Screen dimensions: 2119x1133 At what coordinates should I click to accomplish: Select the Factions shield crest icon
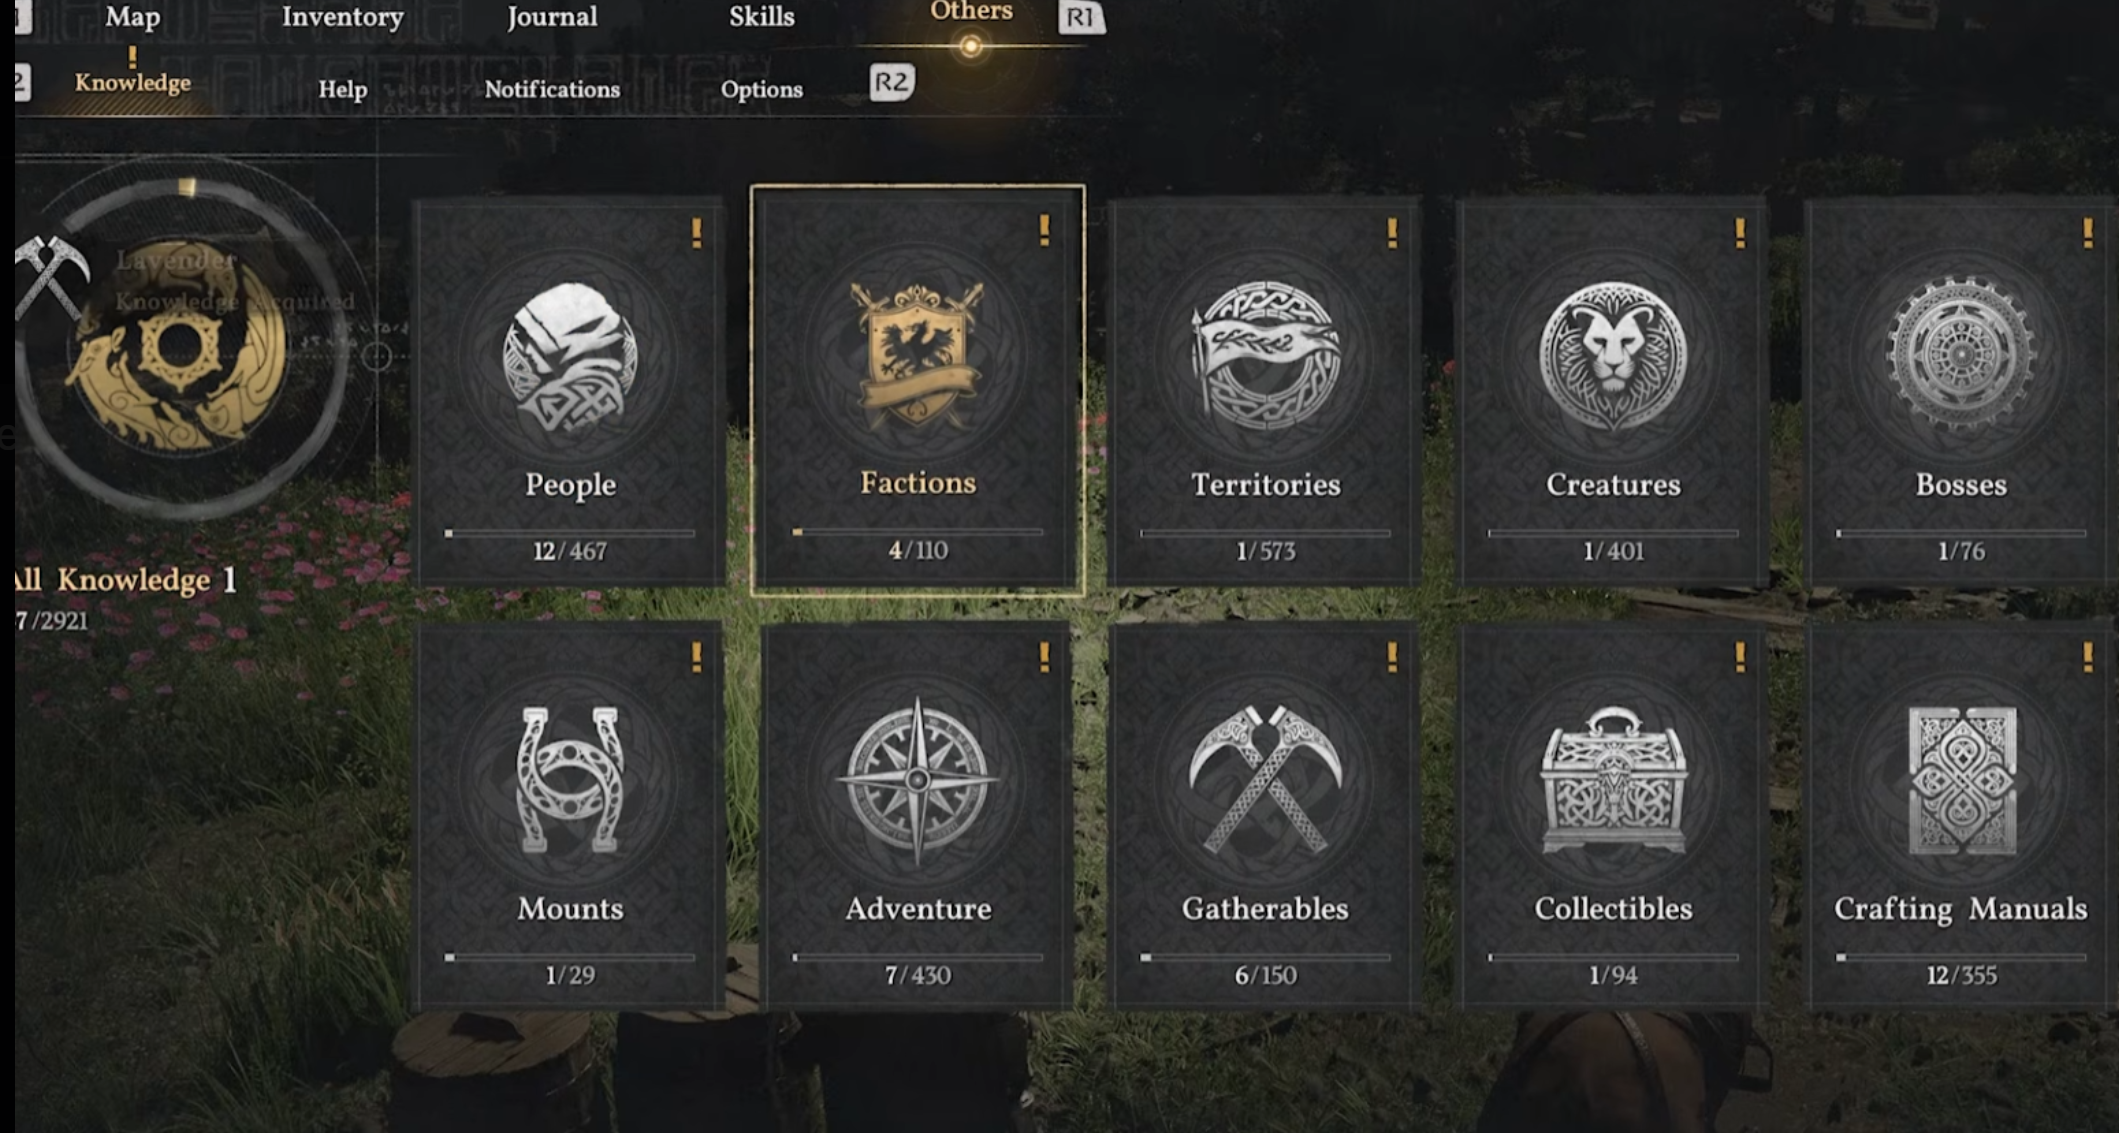coord(917,354)
